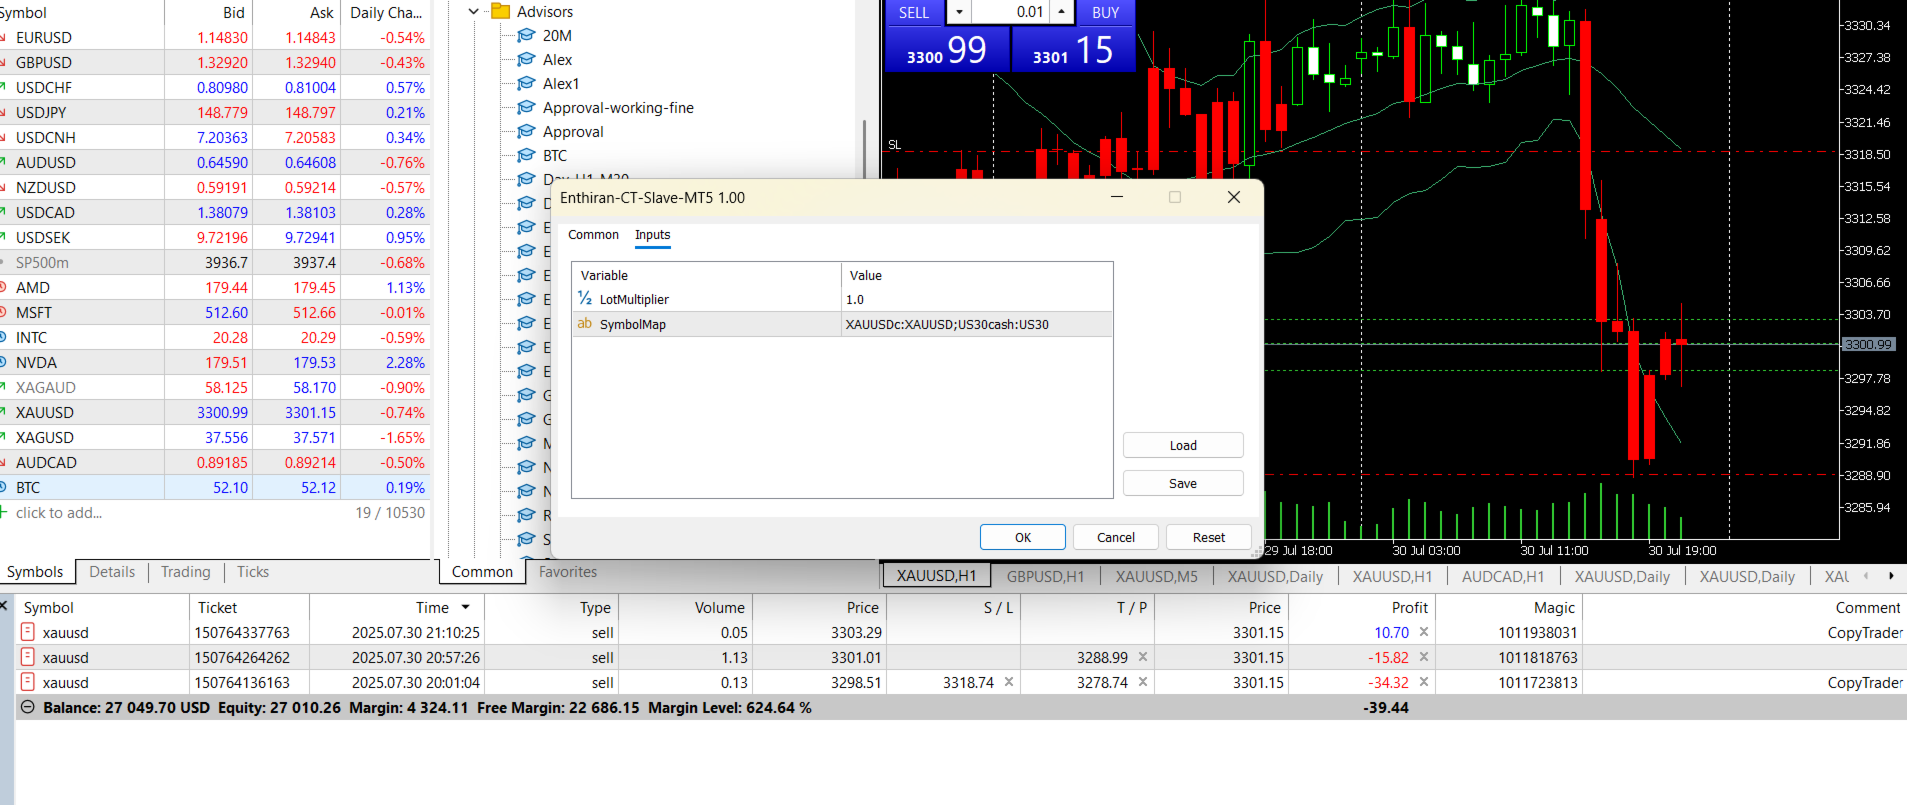Open the Symbols tab in Market Watch
The width and height of the screenshot is (1907, 805).
click(36, 572)
